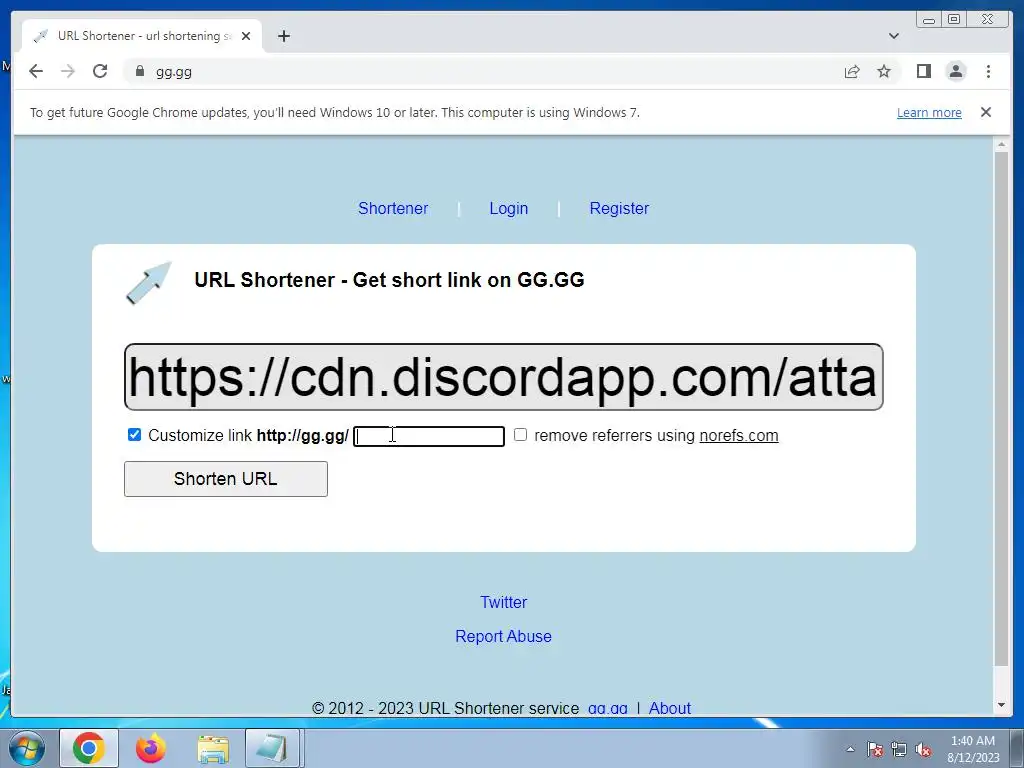Image resolution: width=1024 pixels, height=768 pixels.
Task: Go to the Login page
Action: coord(508,208)
